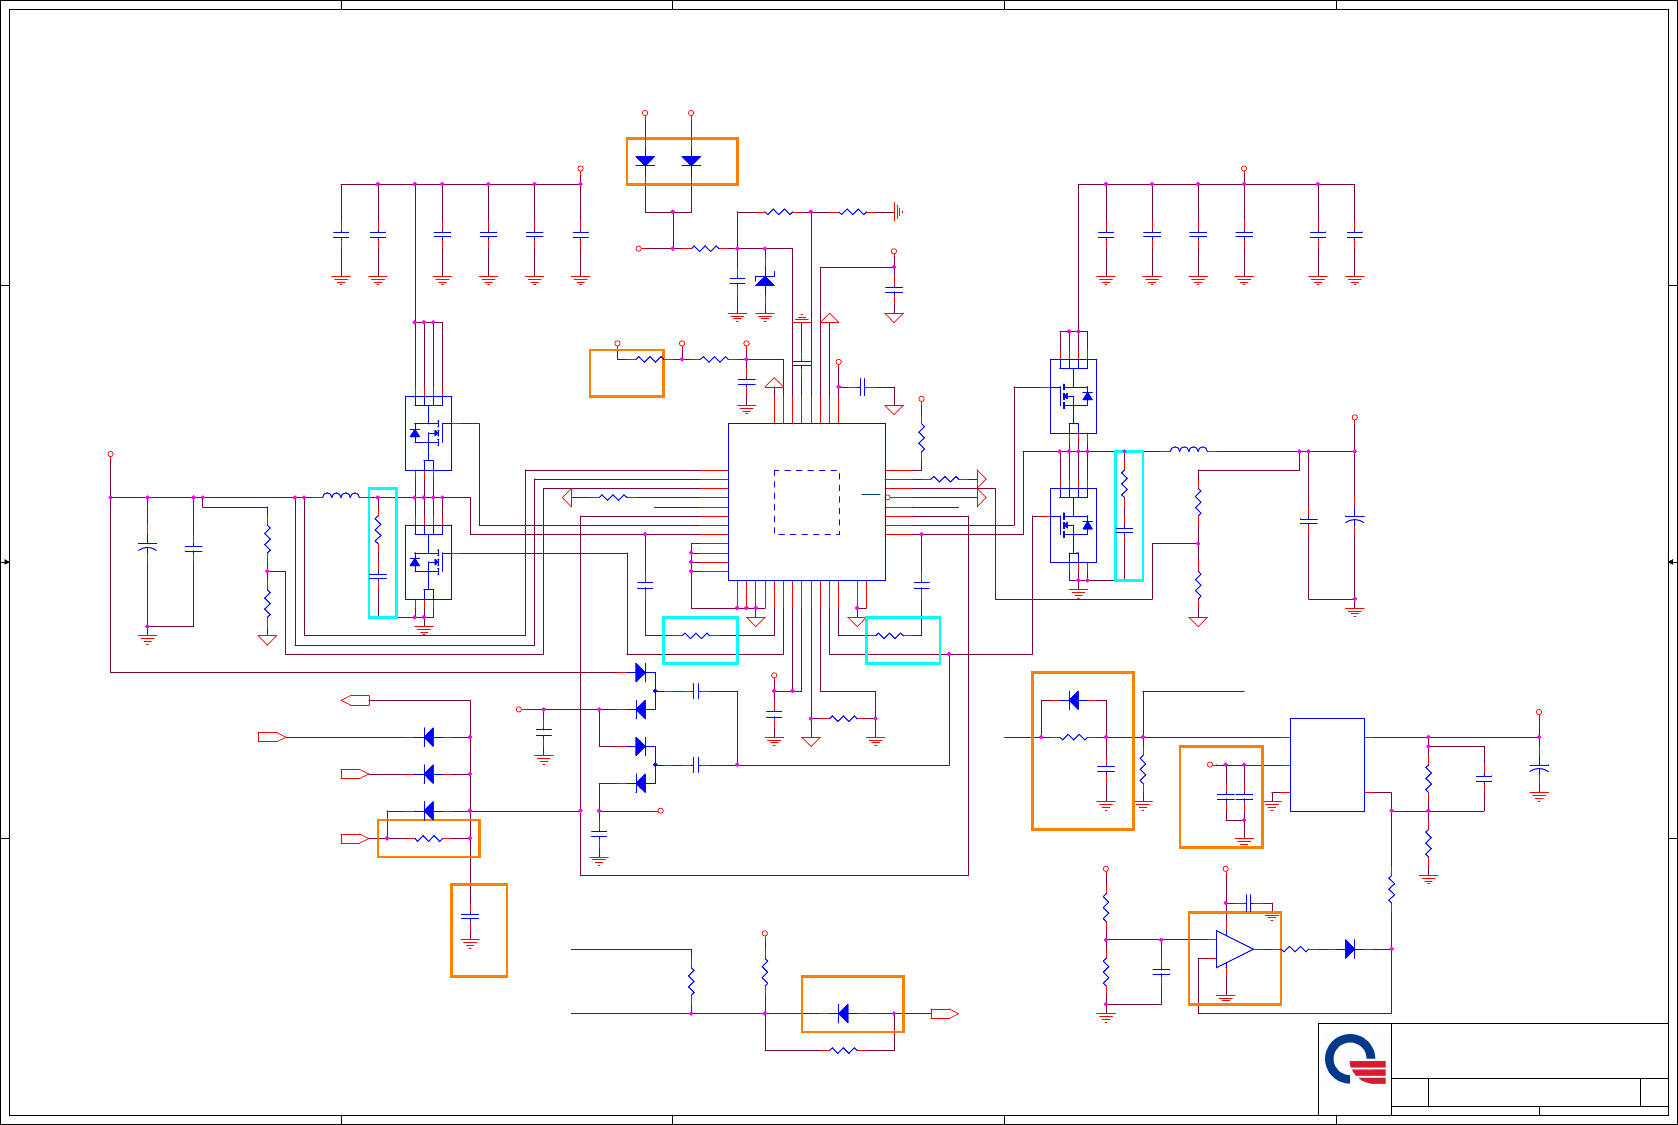This screenshot has width=1678, height=1125.
Task: Select the large central IC rectangle
Action: 807,502
